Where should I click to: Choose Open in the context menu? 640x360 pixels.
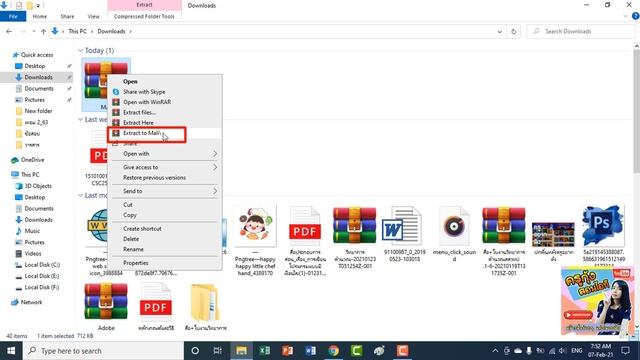click(130, 82)
